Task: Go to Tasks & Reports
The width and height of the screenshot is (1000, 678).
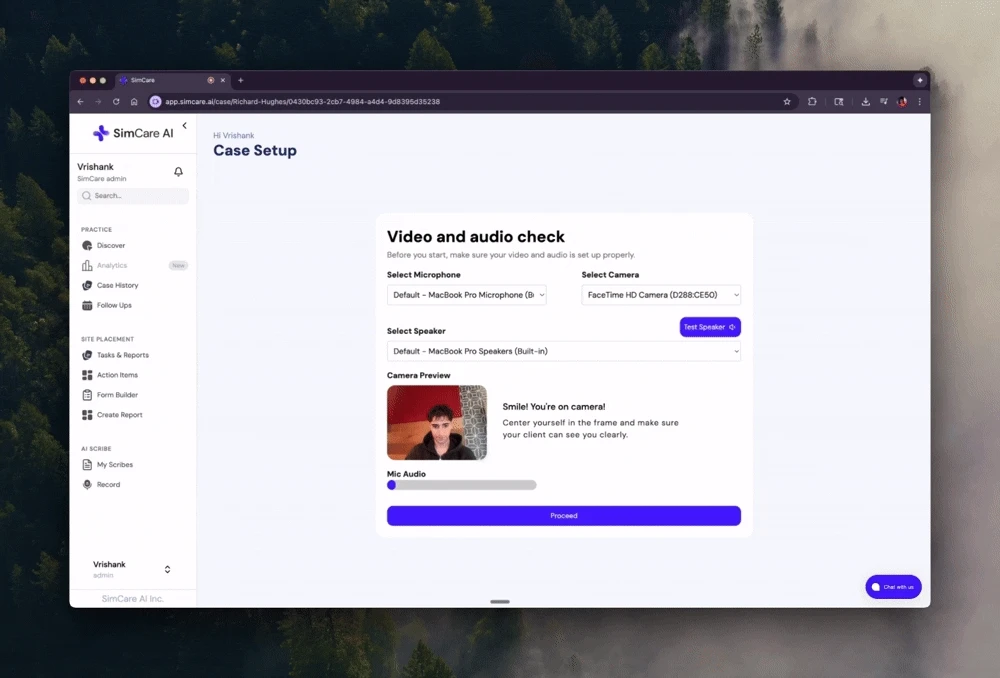Action: pyautogui.click(x=122, y=355)
